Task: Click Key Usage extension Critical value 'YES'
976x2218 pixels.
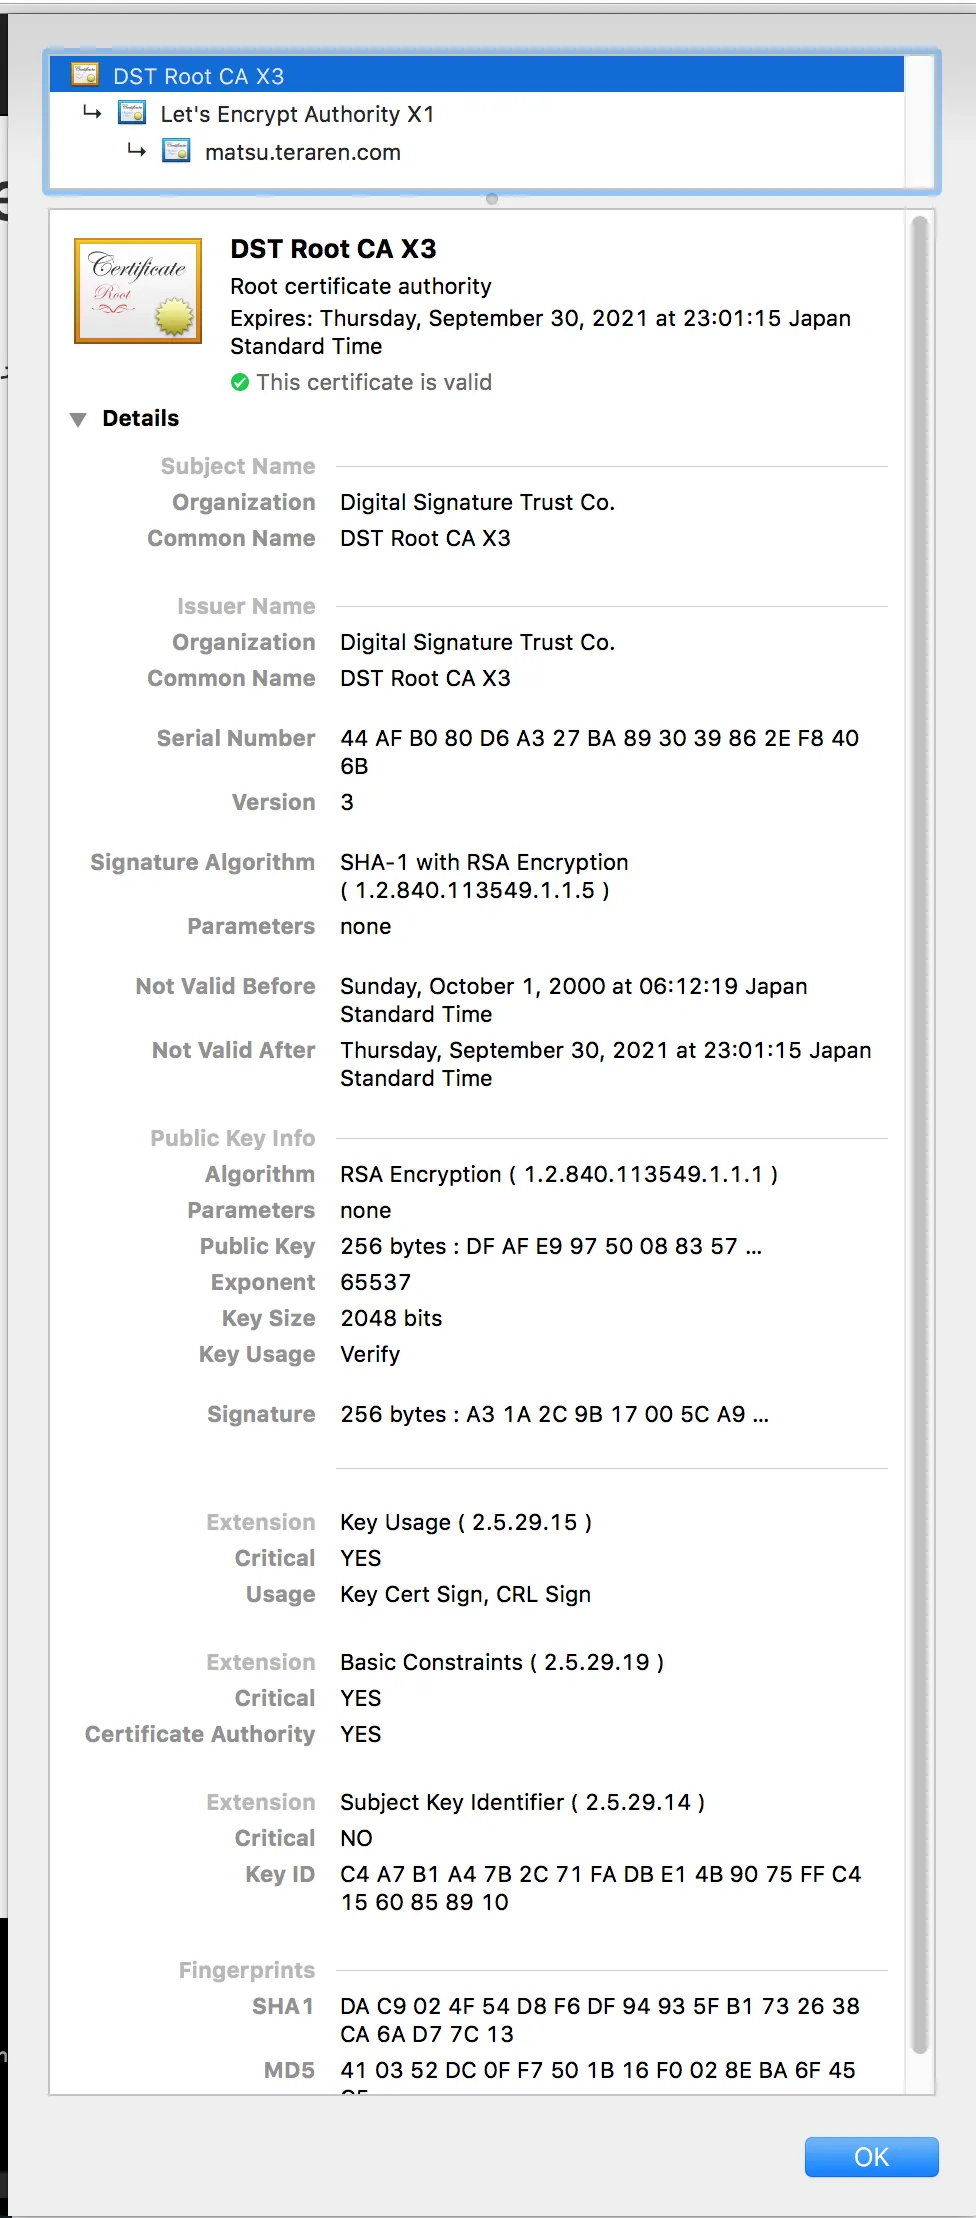Action: click(361, 1558)
